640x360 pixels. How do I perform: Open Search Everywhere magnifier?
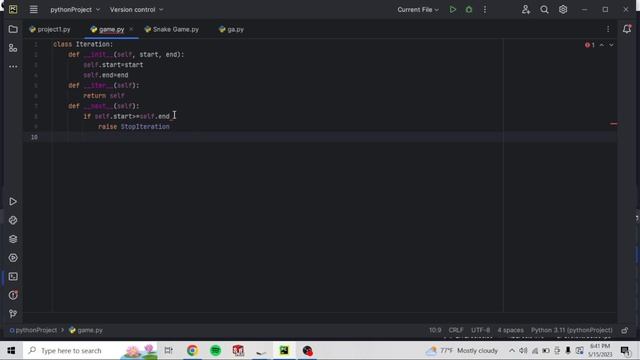544,9
